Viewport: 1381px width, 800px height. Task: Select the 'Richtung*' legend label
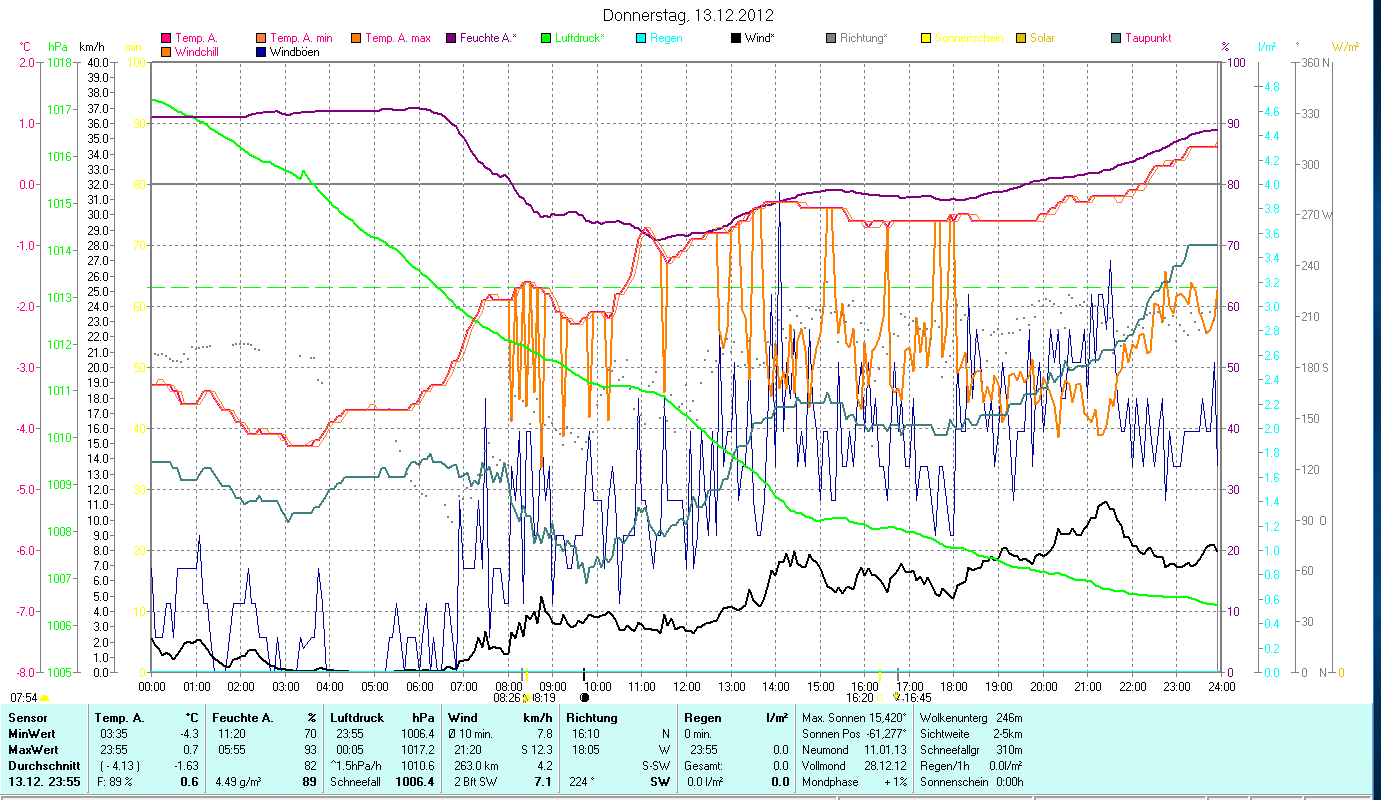point(864,38)
